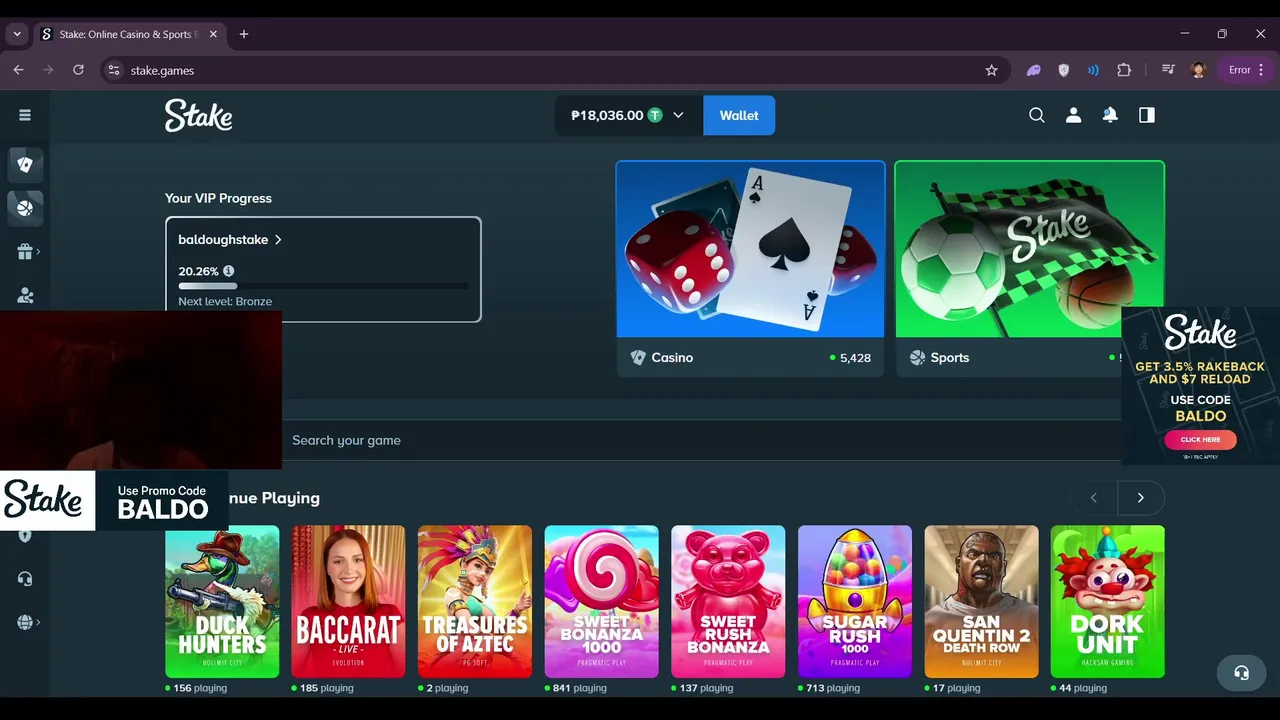Open the notifications bell
Image resolution: width=1280 pixels, height=720 pixels.
point(1110,115)
